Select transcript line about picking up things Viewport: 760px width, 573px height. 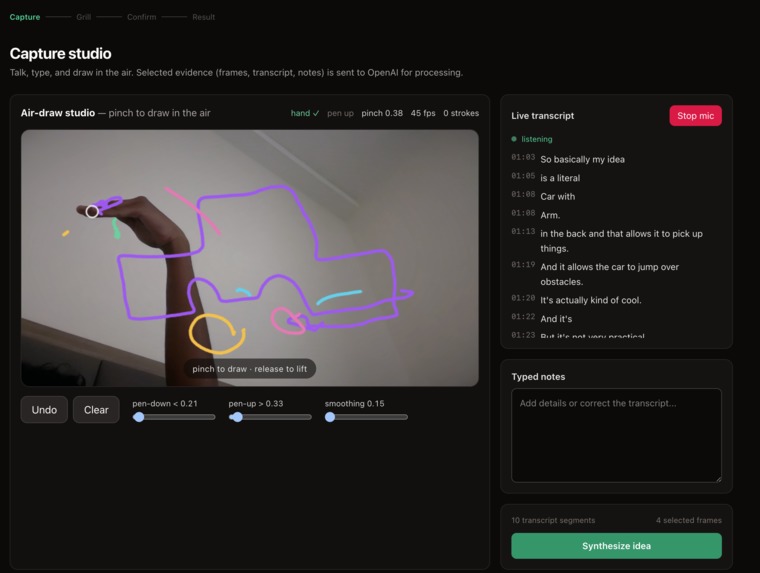click(621, 241)
